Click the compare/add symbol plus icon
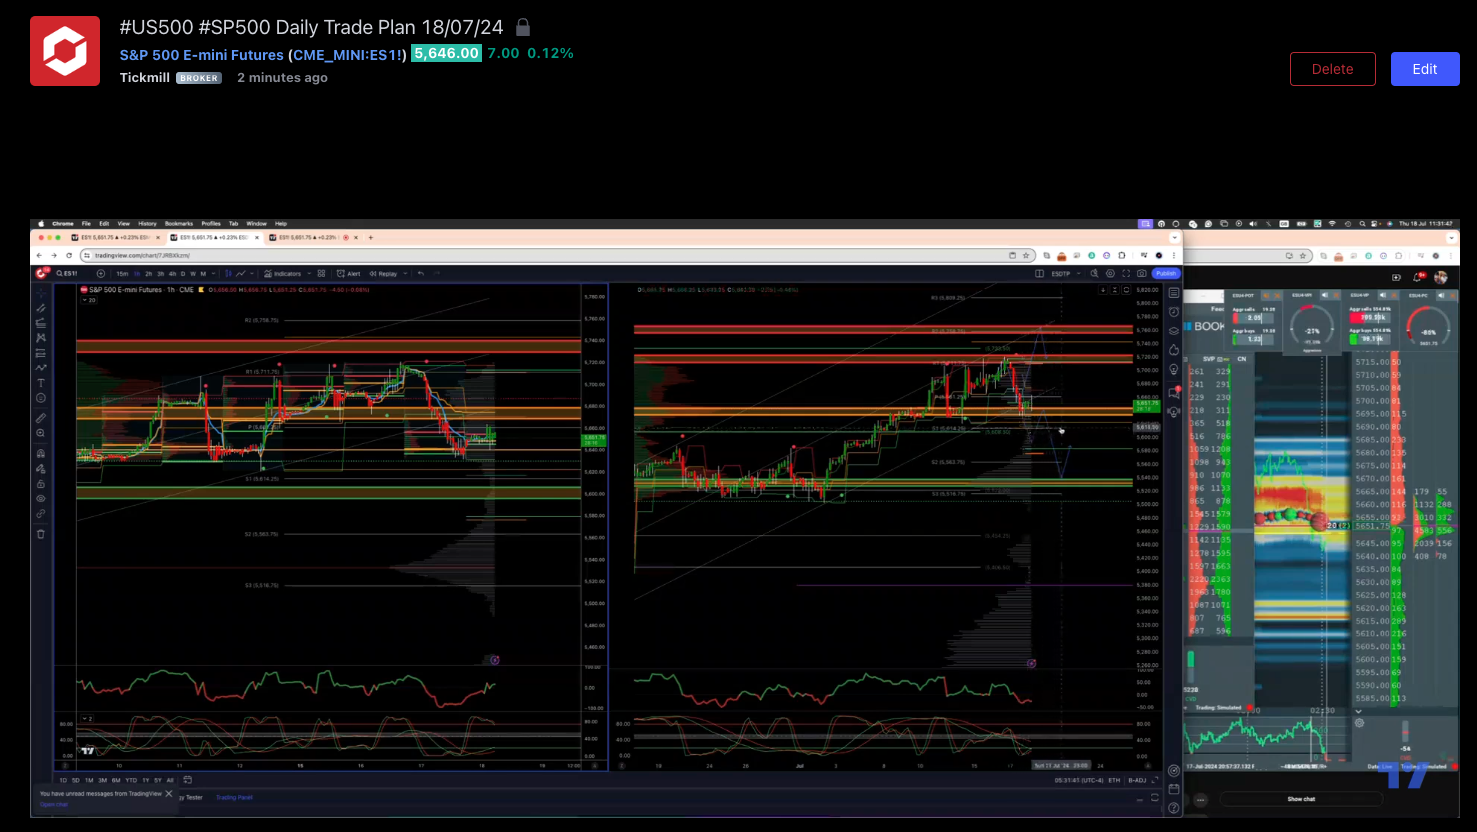Image resolution: width=1477 pixels, height=832 pixels. 101,273
